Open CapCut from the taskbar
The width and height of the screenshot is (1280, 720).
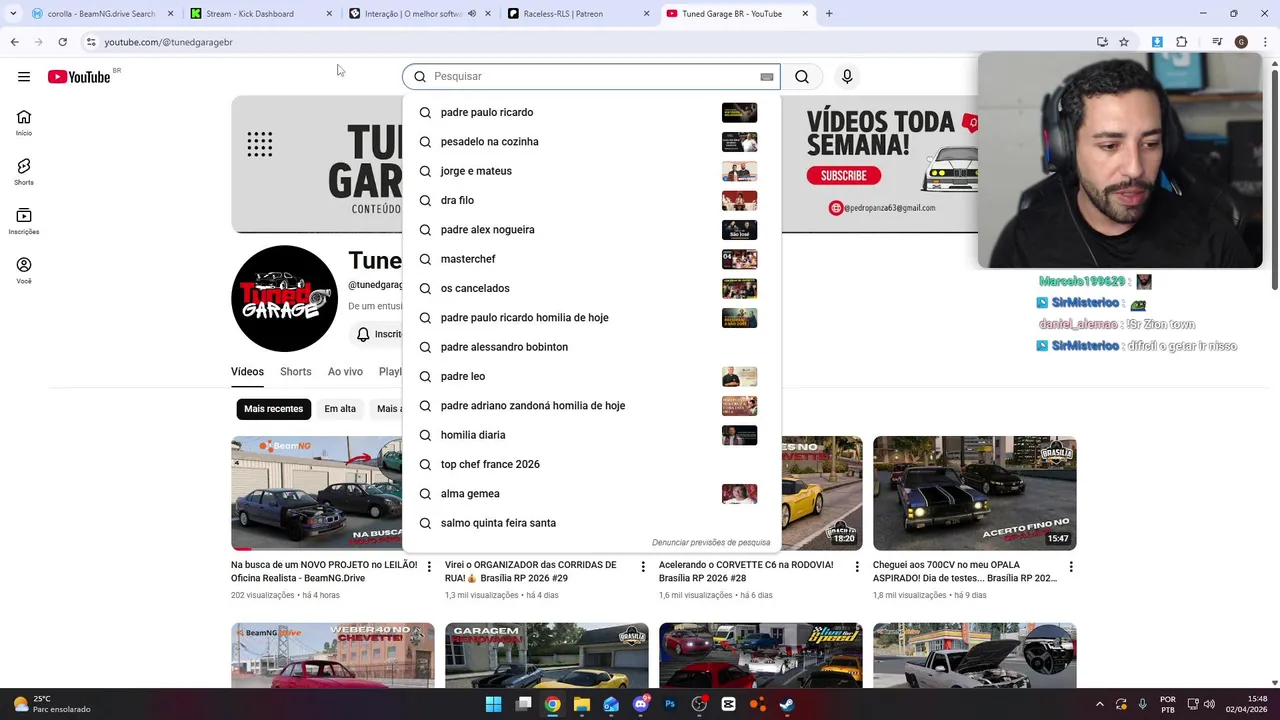point(728,704)
